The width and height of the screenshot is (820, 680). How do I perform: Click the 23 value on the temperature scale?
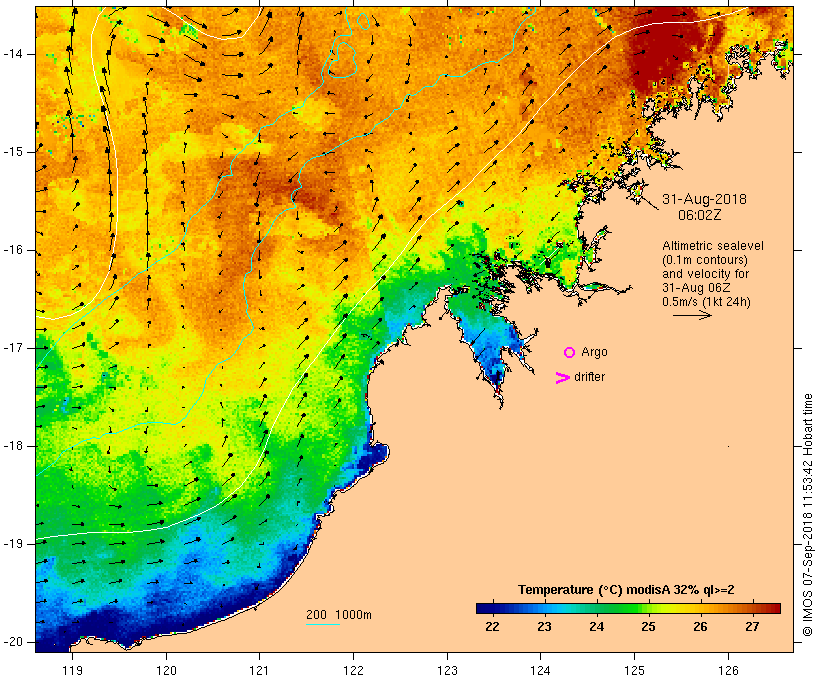tap(544, 627)
